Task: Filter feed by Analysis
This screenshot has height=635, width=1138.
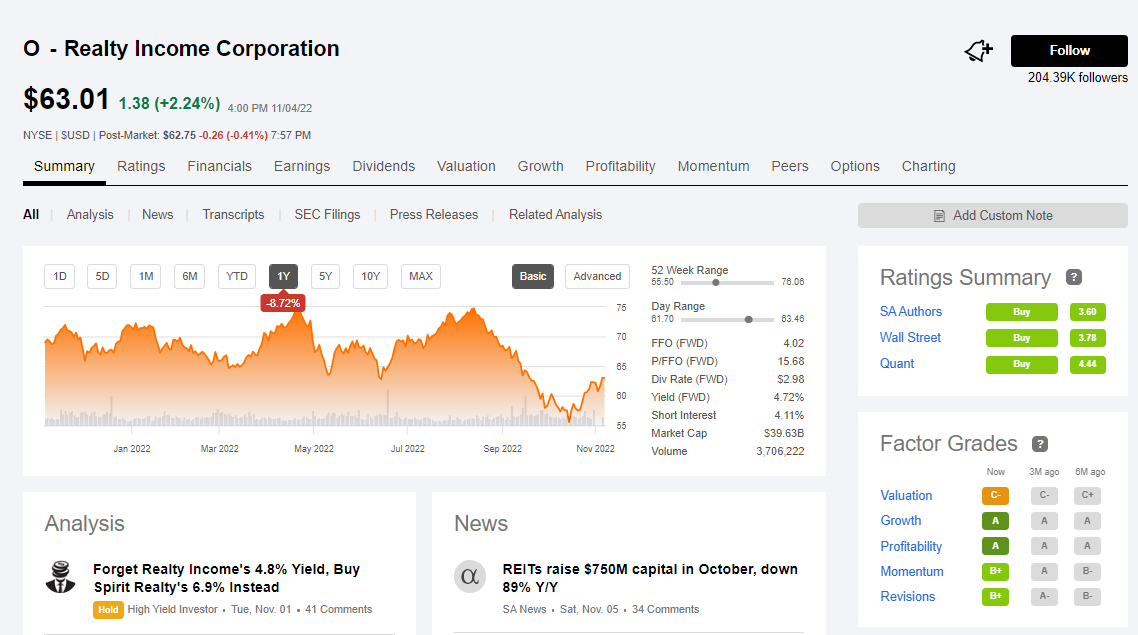Action: [x=90, y=215]
